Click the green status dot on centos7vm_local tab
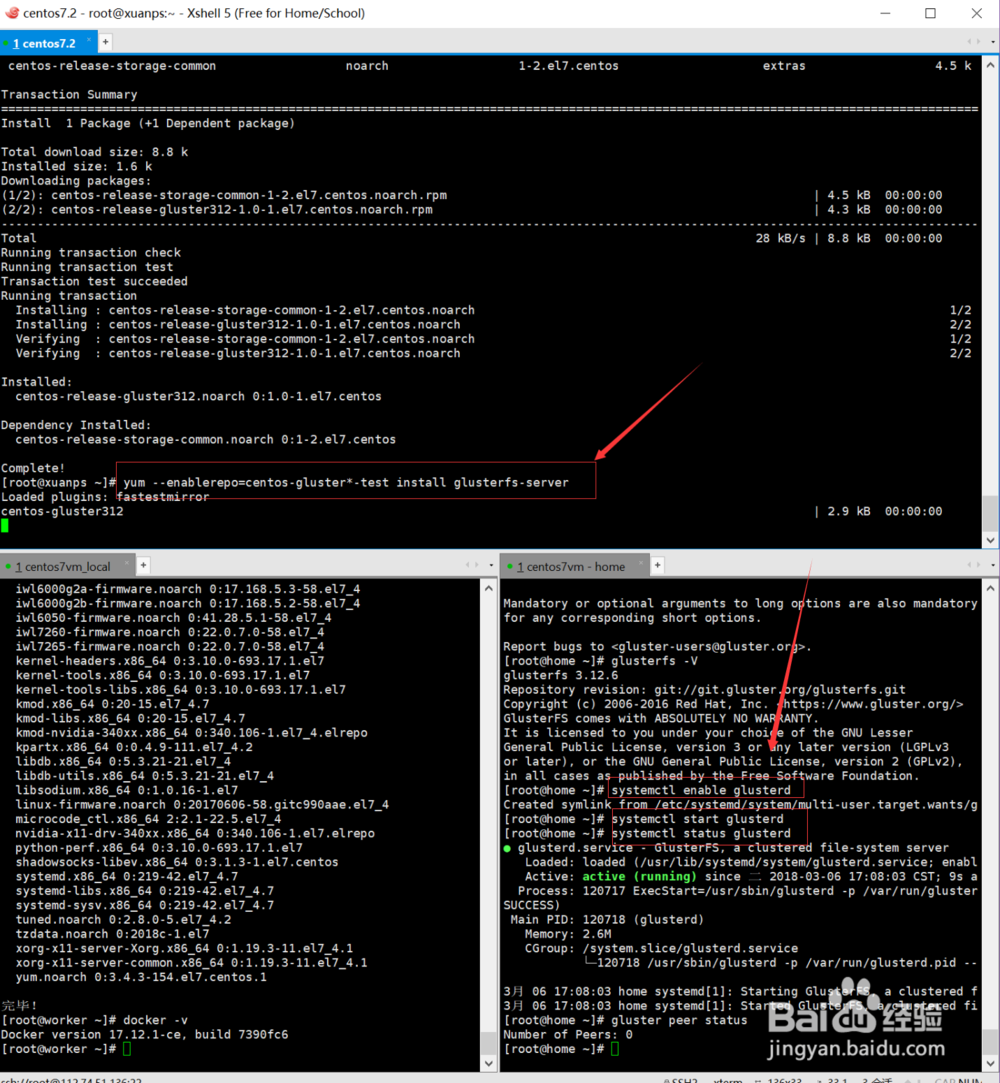The image size is (1000, 1083). [x=8, y=567]
